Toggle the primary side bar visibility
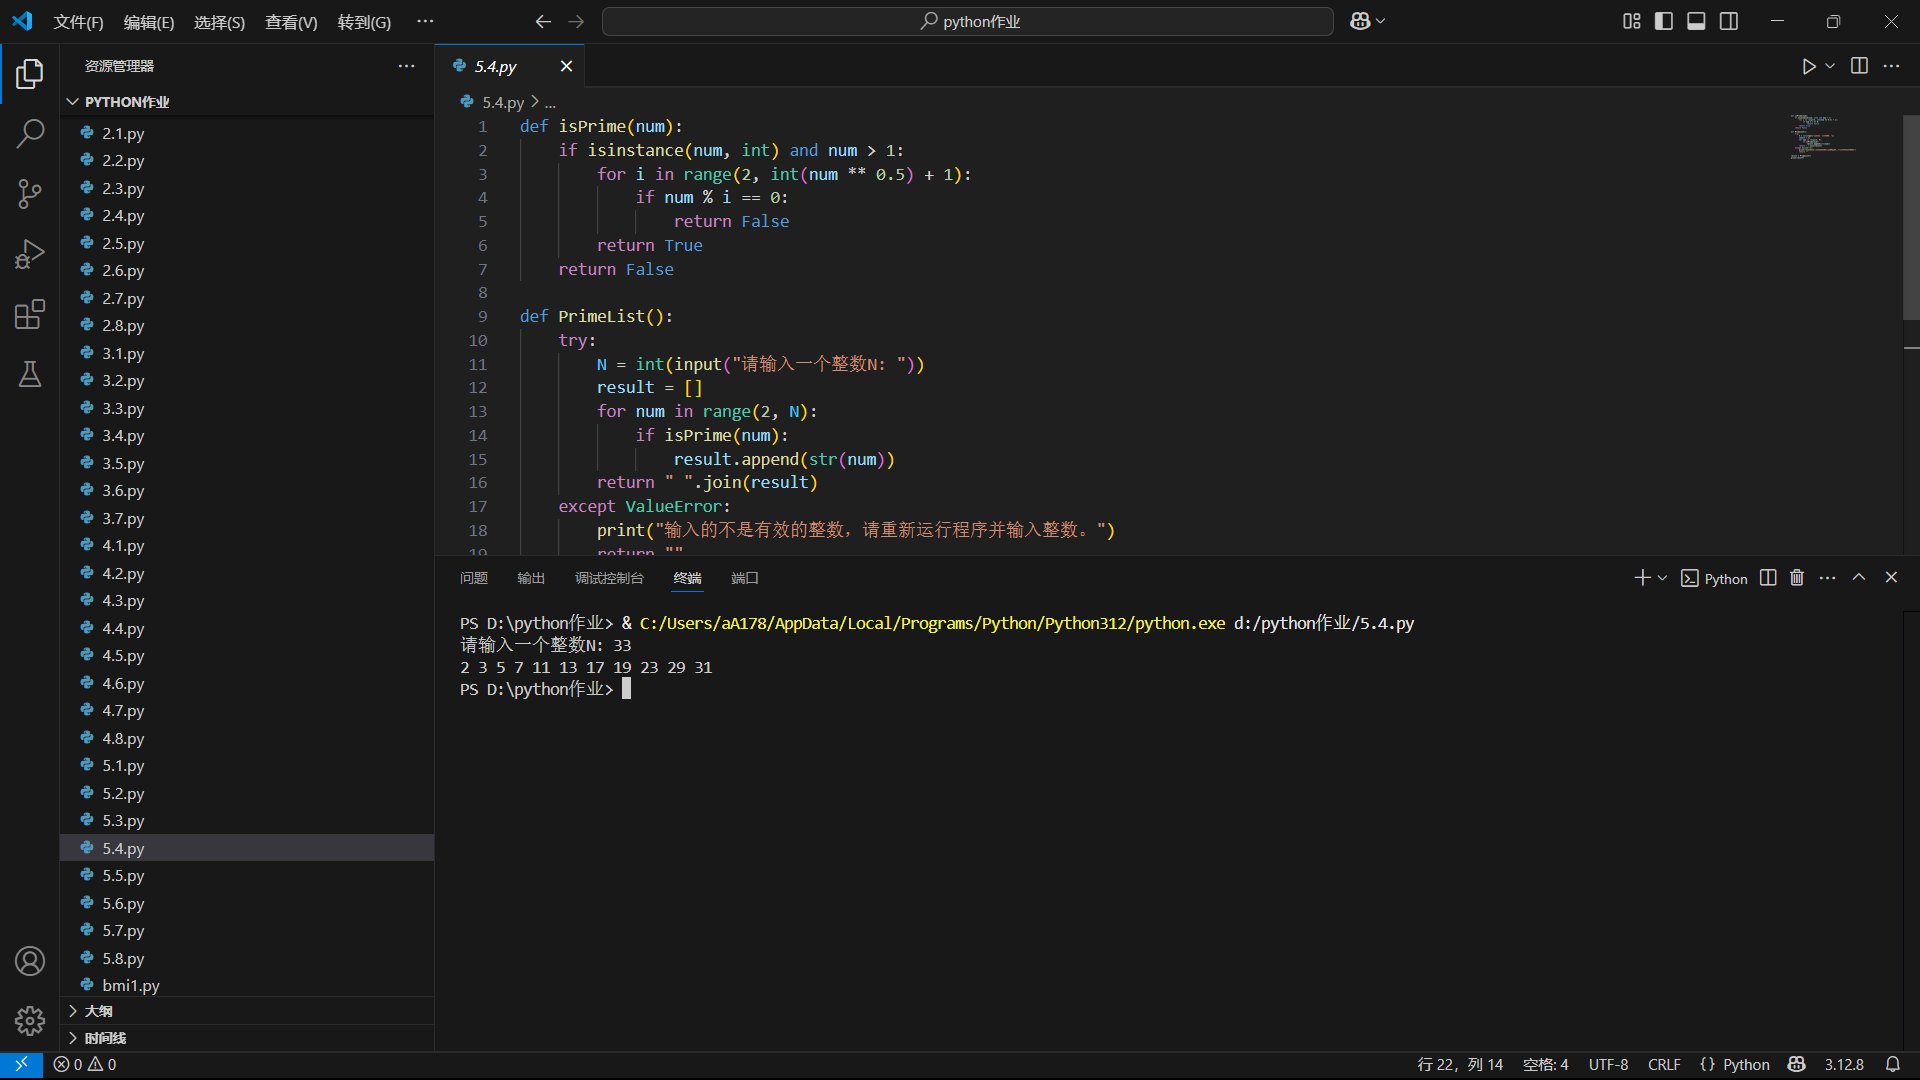 pos(1664,21)
